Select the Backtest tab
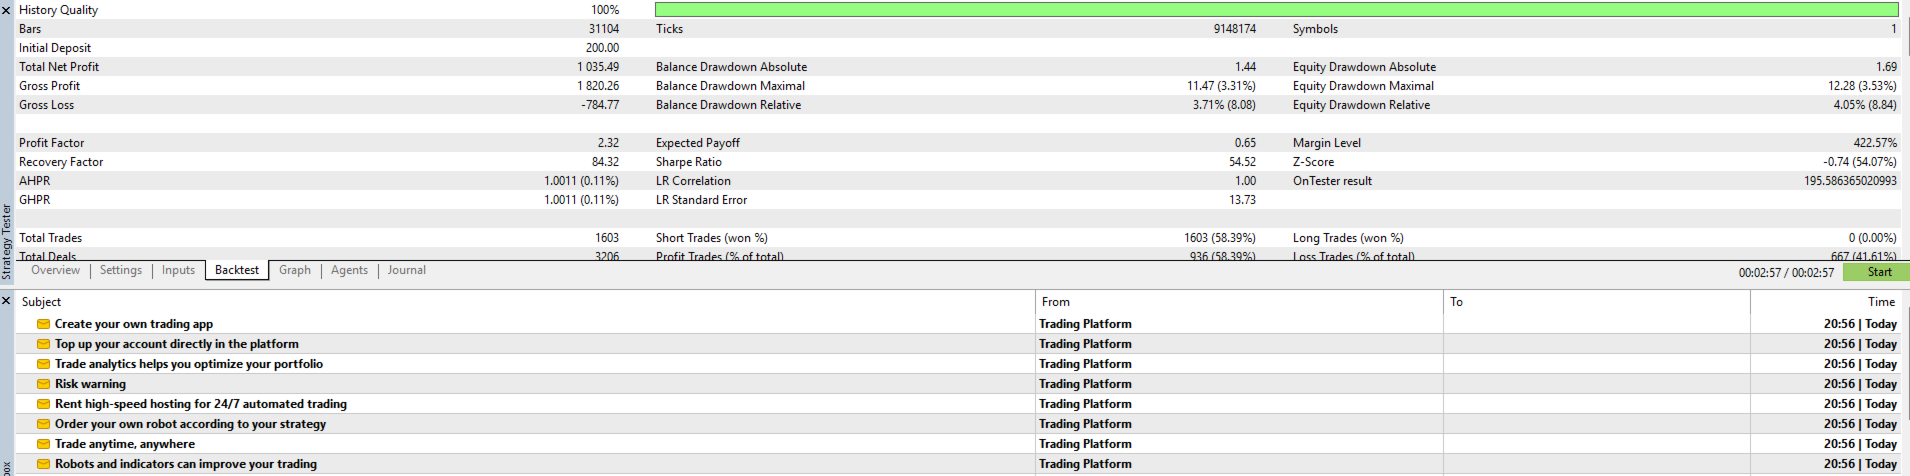 [x=237, y=270]
